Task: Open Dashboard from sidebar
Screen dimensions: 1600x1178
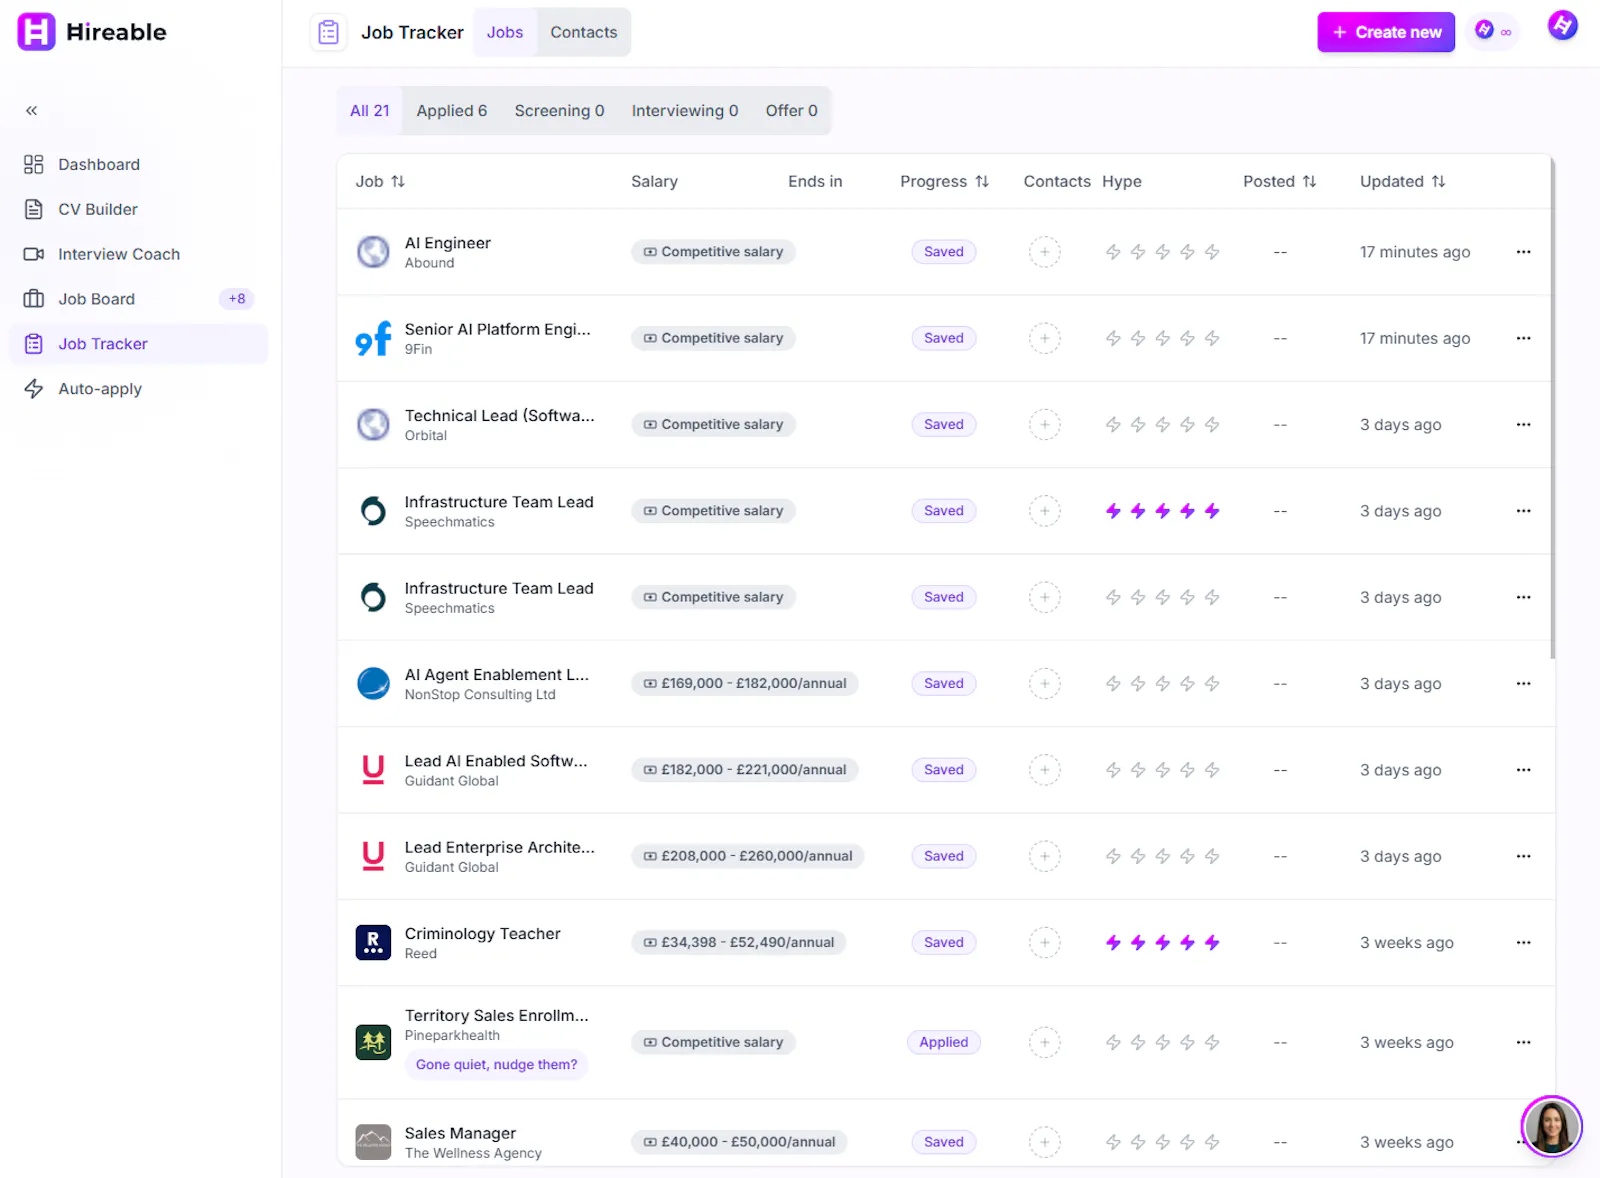Action: coord(98,164)
